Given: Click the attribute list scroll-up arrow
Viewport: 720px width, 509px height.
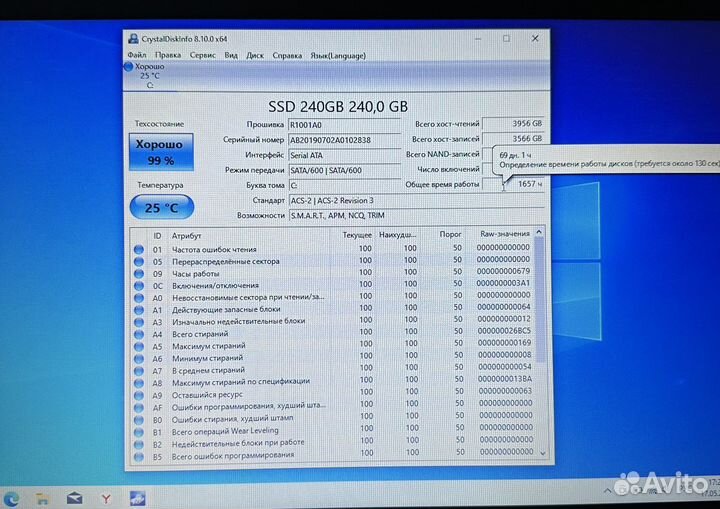Looking at the screenshot, I should (x=540, y=232).
